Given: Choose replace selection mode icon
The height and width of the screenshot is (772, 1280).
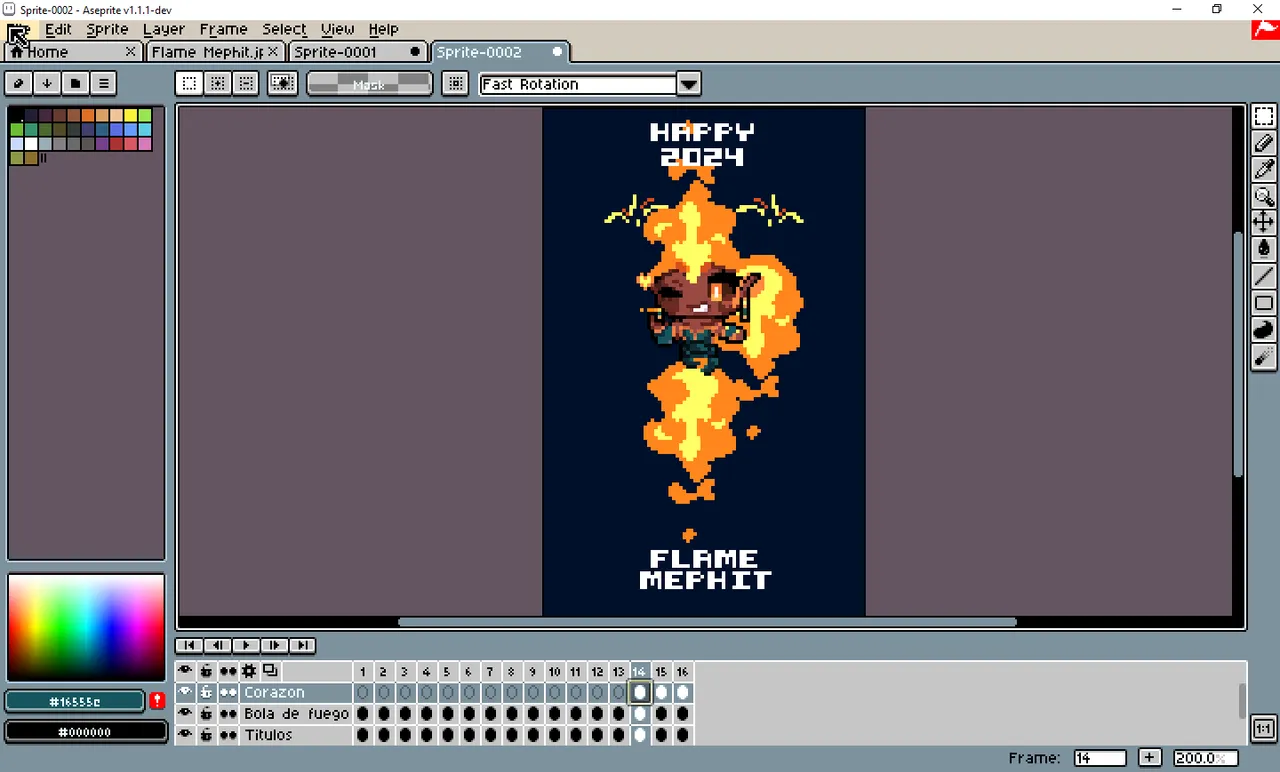Looking at the screenshot, I should (189, 84).
